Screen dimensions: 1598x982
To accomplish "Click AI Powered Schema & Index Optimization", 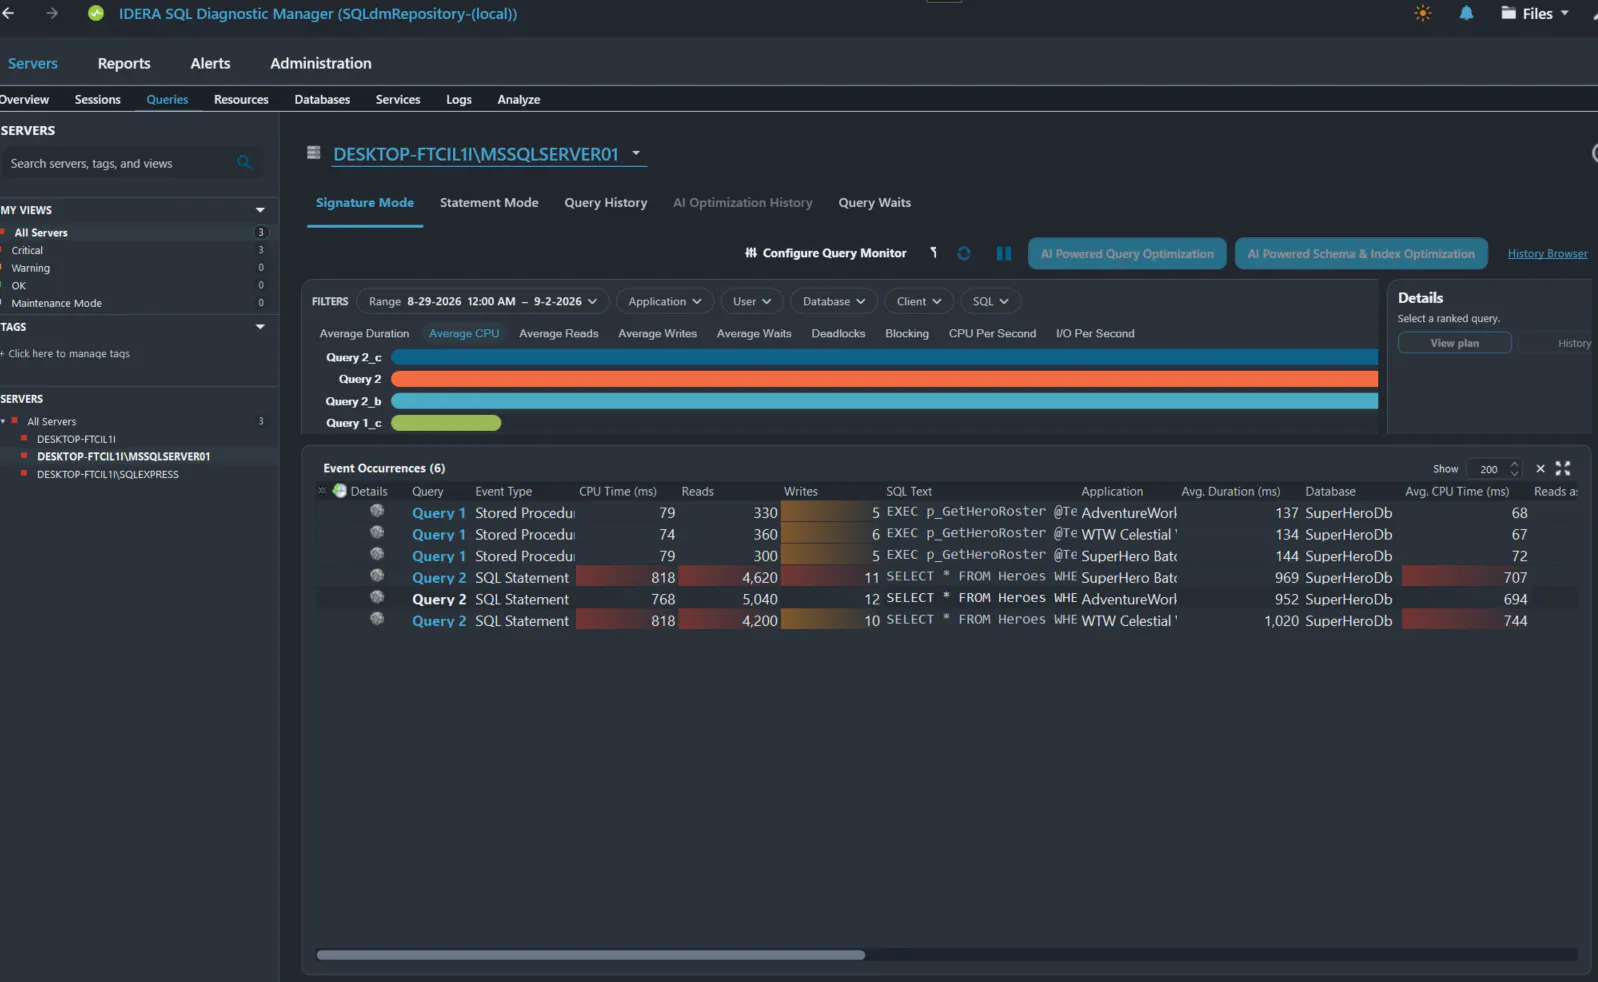I will coord(1361,254).
